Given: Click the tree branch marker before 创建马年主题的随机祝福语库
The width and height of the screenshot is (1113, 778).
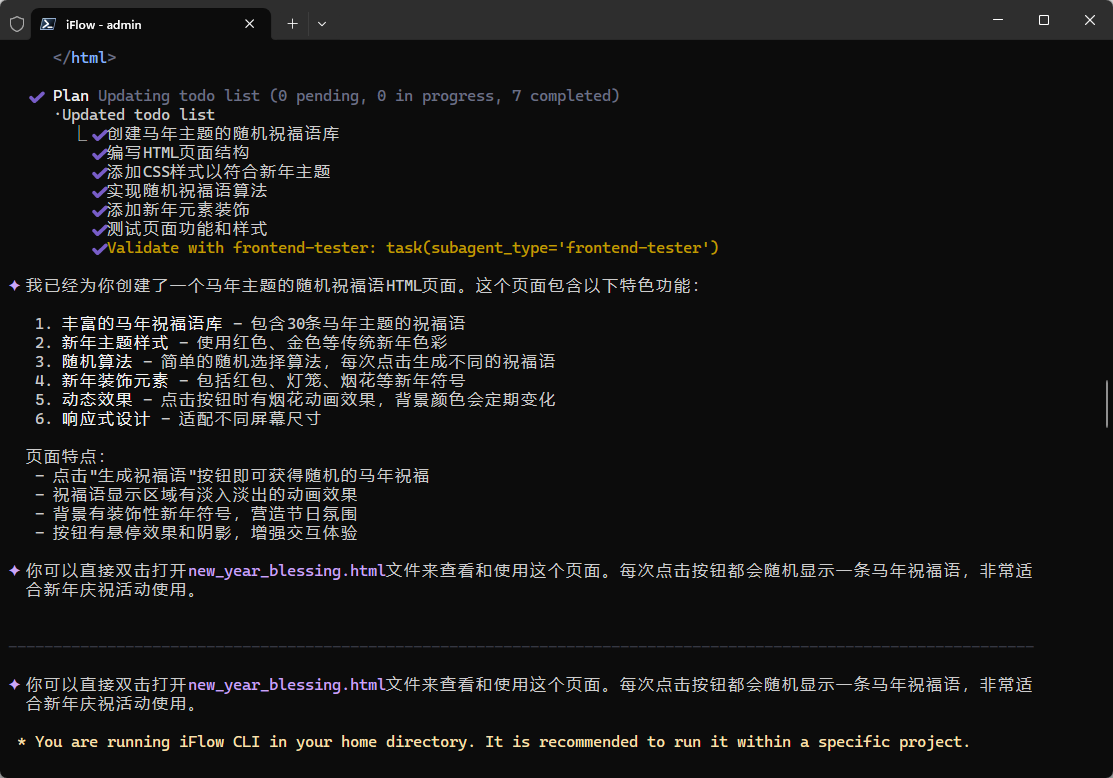Looking at the screenshot, I should 82,134.
